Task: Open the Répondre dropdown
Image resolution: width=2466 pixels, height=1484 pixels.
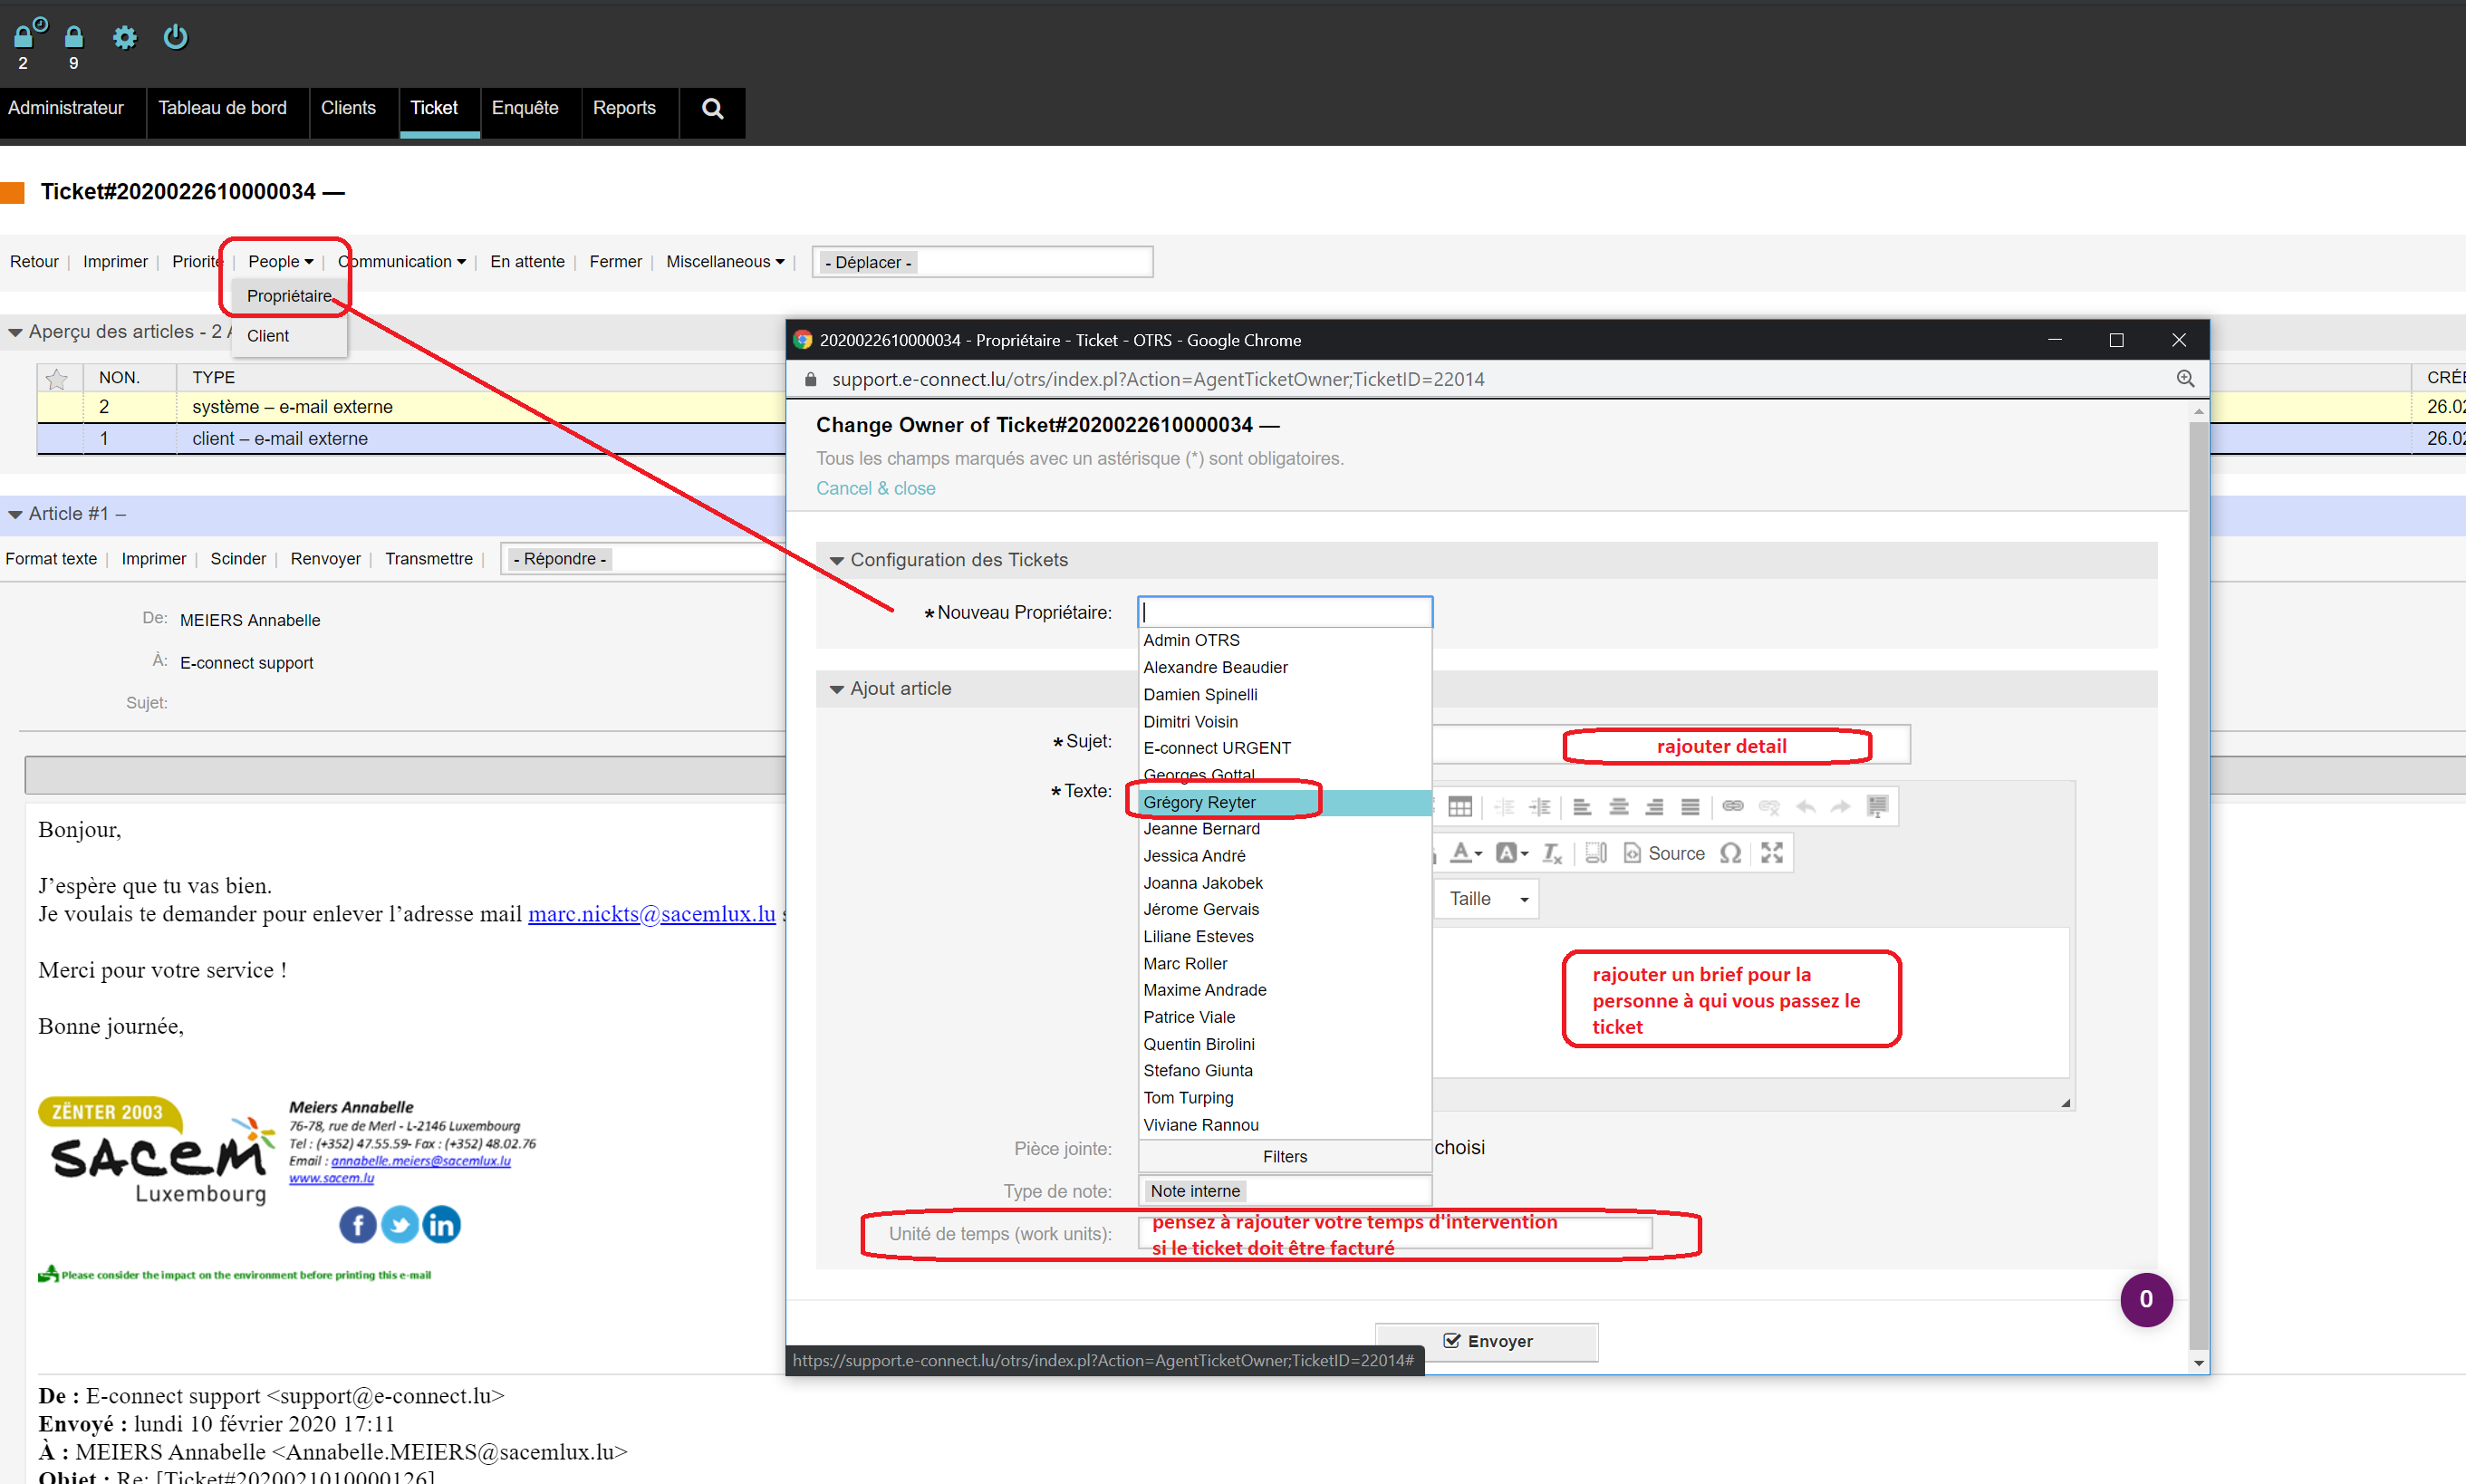Action: click(643, 559)
